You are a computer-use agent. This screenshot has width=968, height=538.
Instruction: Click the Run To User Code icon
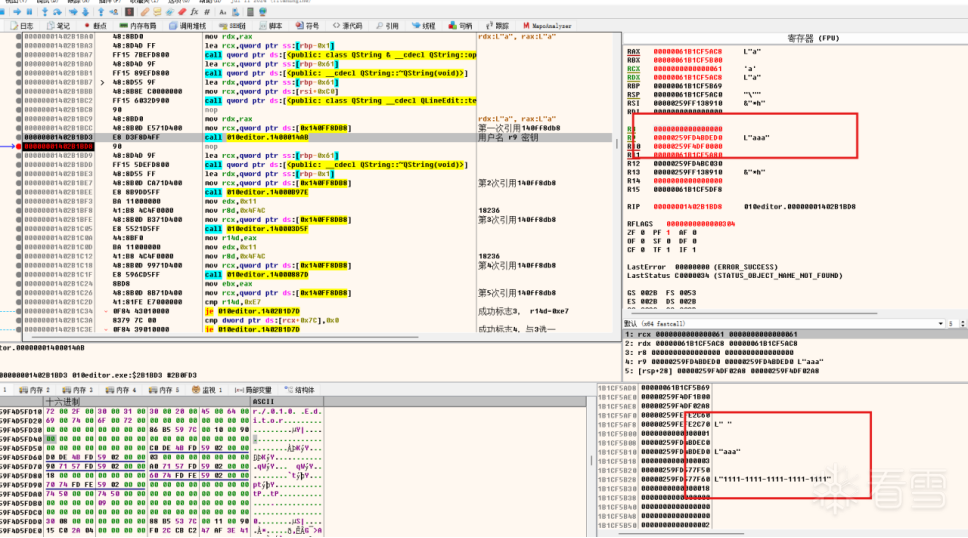click(114, 12)
